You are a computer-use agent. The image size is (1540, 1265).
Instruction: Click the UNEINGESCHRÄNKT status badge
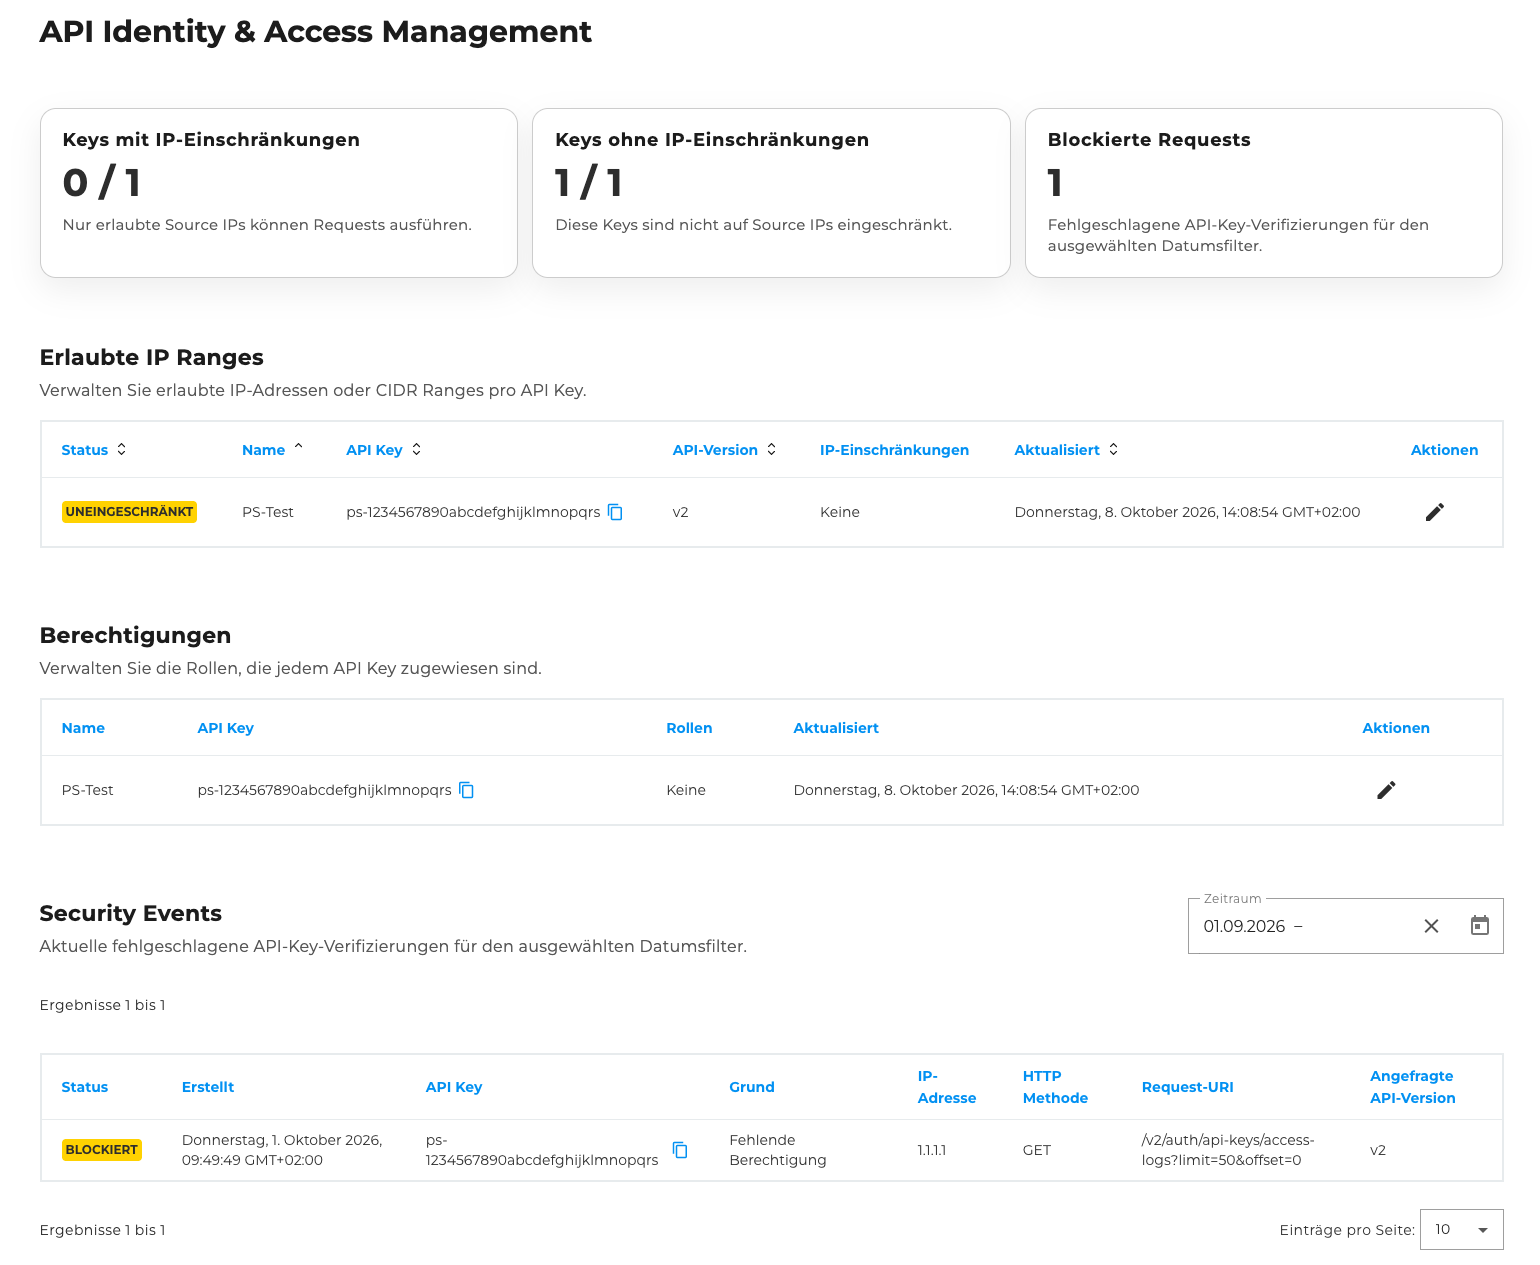[129, 512]
